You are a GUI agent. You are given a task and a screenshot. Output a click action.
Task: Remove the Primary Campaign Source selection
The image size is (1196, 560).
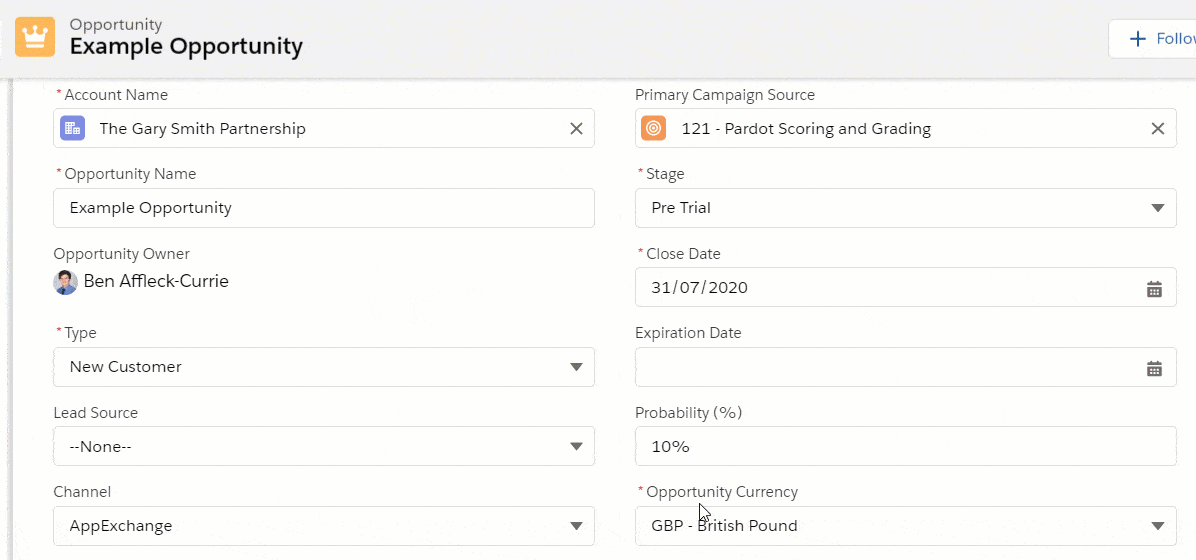pyautogui.click(x=1157, y=128)
